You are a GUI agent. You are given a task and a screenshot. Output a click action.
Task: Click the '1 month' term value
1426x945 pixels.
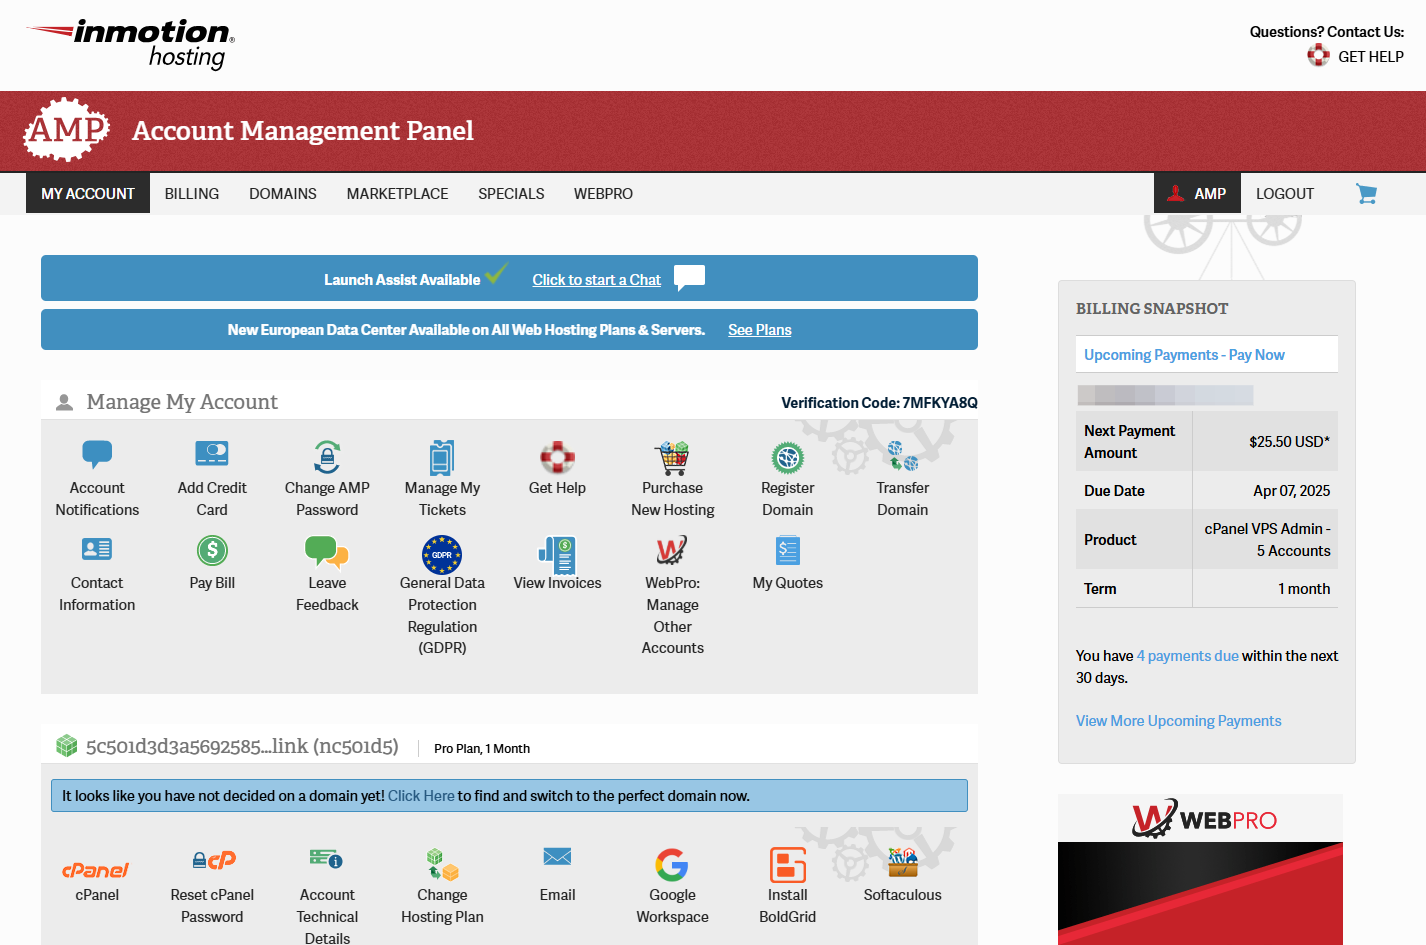pyautogui.click(x=1304, y=589)
